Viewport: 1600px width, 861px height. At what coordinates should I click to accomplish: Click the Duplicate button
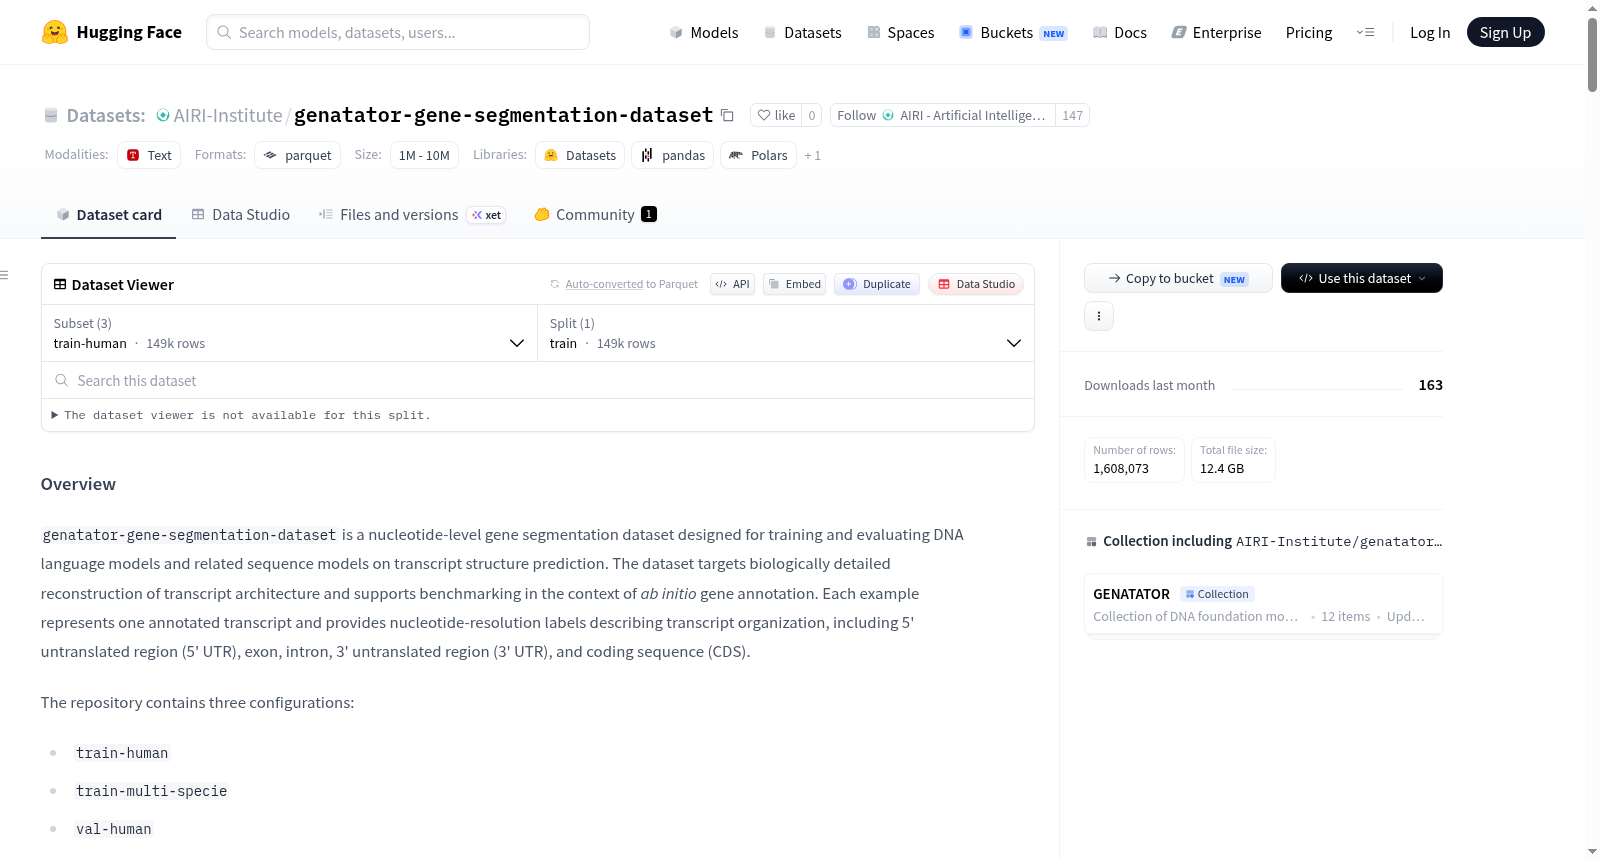click(x=877, y=284)
